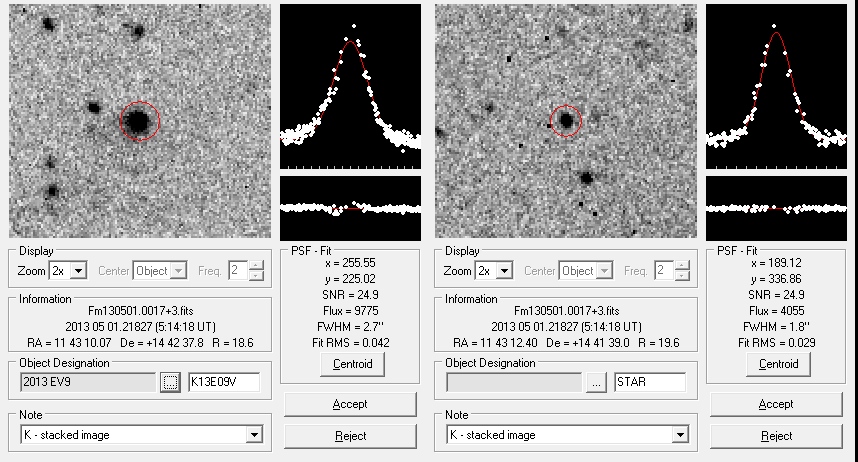This screenshot has height=462, width=858.
Task: Click the red-circled object in 2013 EV9 image
Action: (x=139, y=121)
